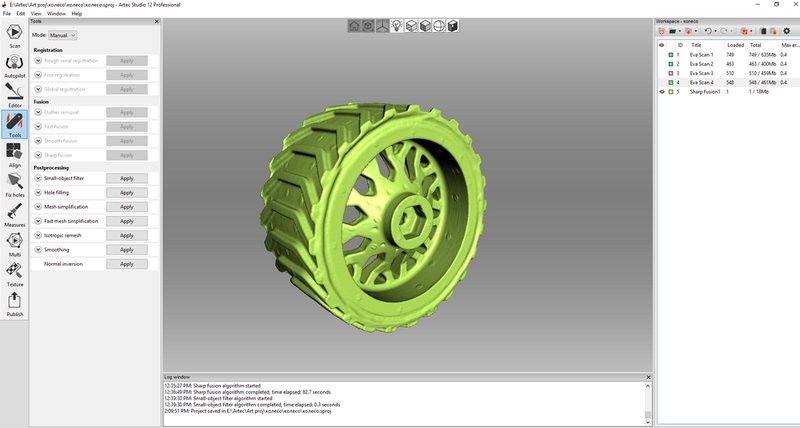Click the home view icon in viewport toolbar
This screenshot has width=800, height=428.
[354, 26]
